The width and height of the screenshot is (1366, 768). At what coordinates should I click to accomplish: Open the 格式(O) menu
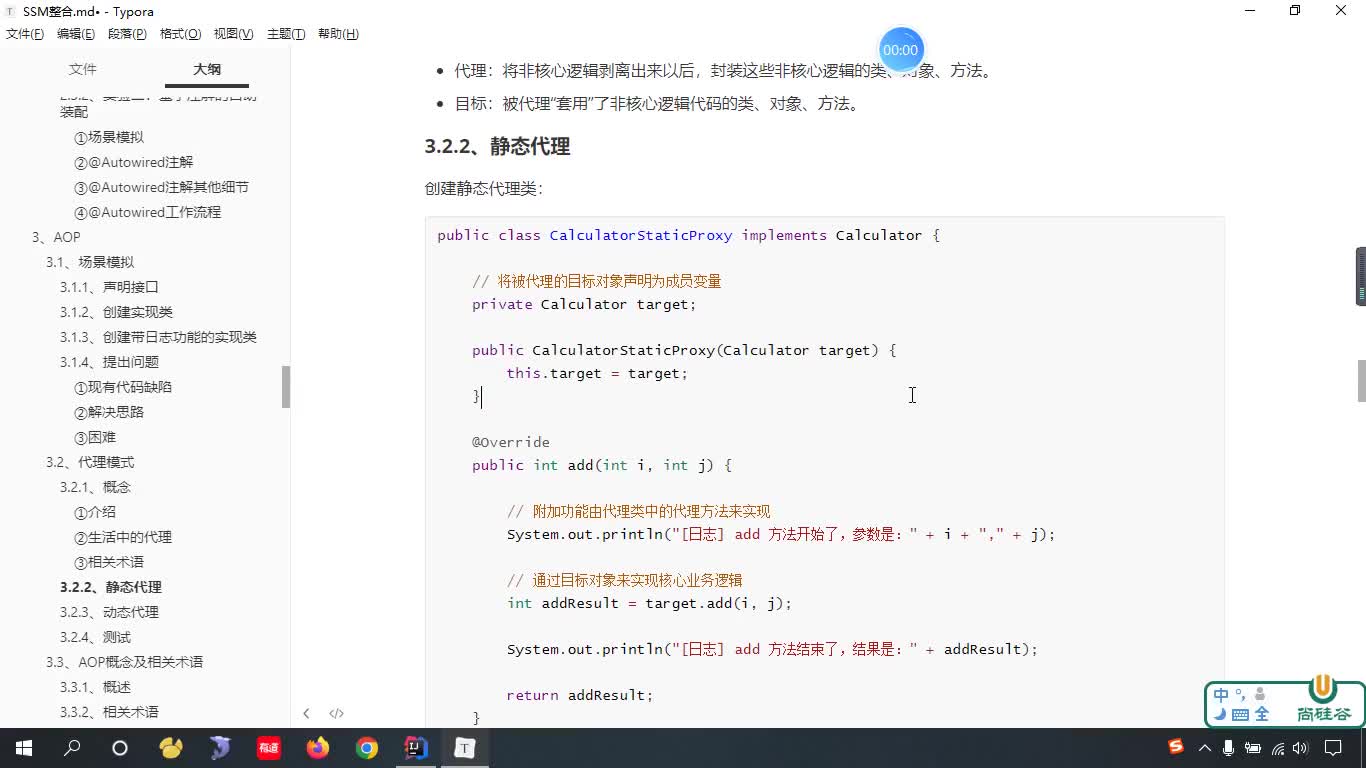click(181, 34)
